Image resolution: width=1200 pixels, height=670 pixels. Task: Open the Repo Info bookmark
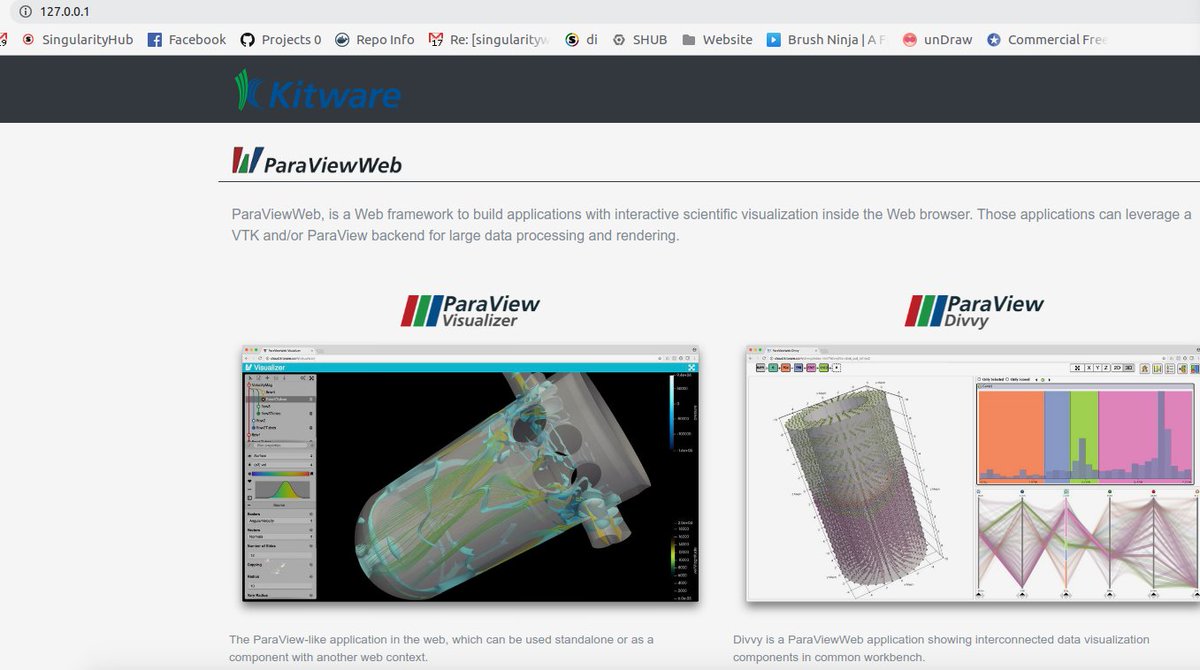[x=375, y=40]
